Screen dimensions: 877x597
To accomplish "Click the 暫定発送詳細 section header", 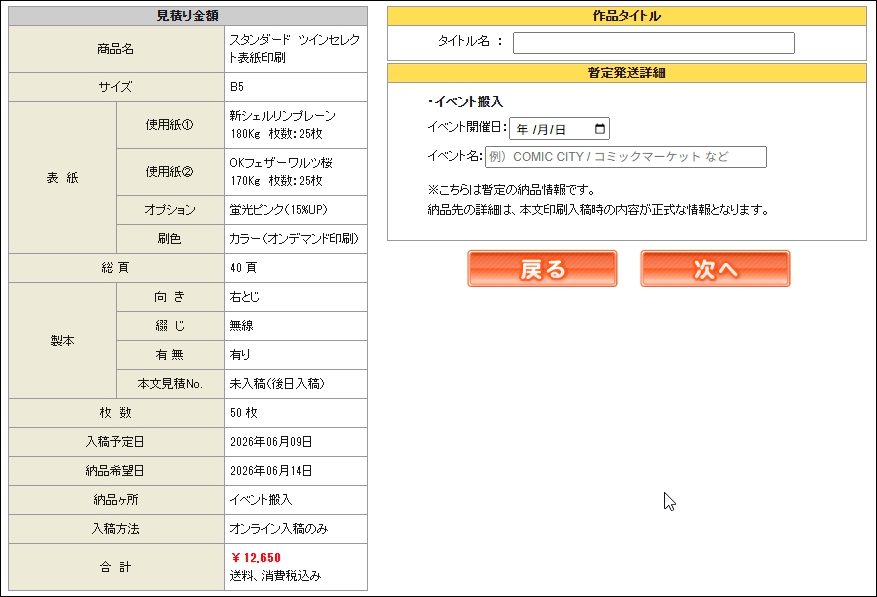I will [x=626, y=73].
